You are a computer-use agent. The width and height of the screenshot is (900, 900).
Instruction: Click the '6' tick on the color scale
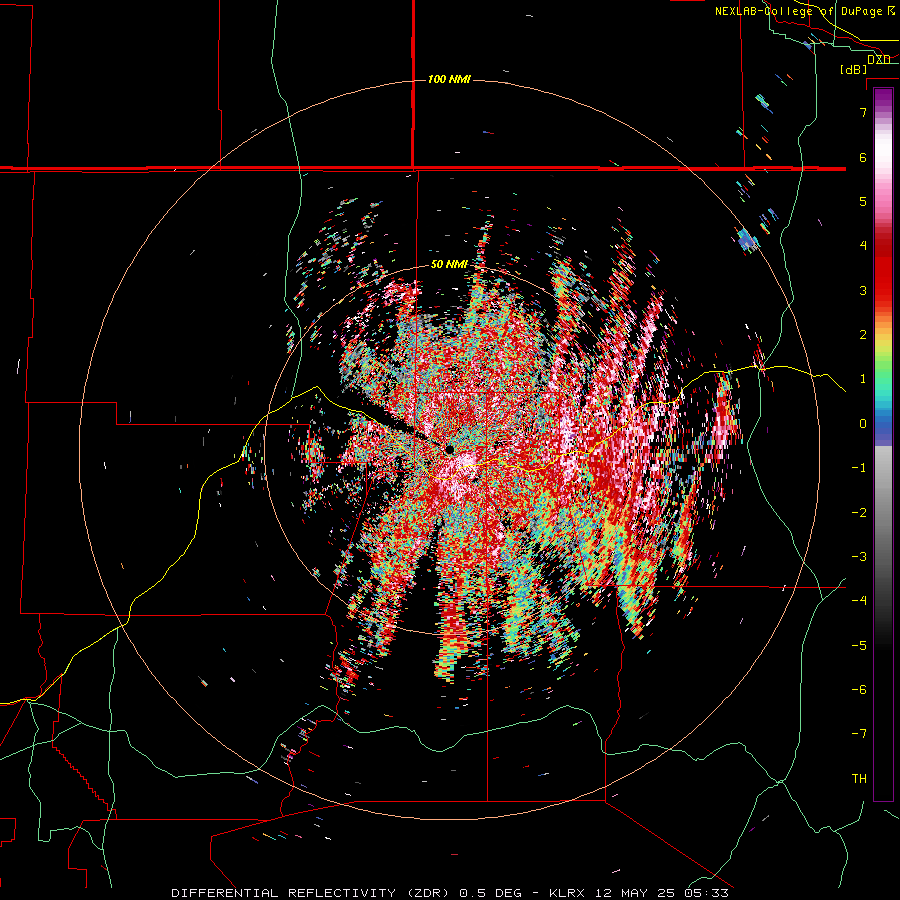pyautogui.click(x=863, y=157)
